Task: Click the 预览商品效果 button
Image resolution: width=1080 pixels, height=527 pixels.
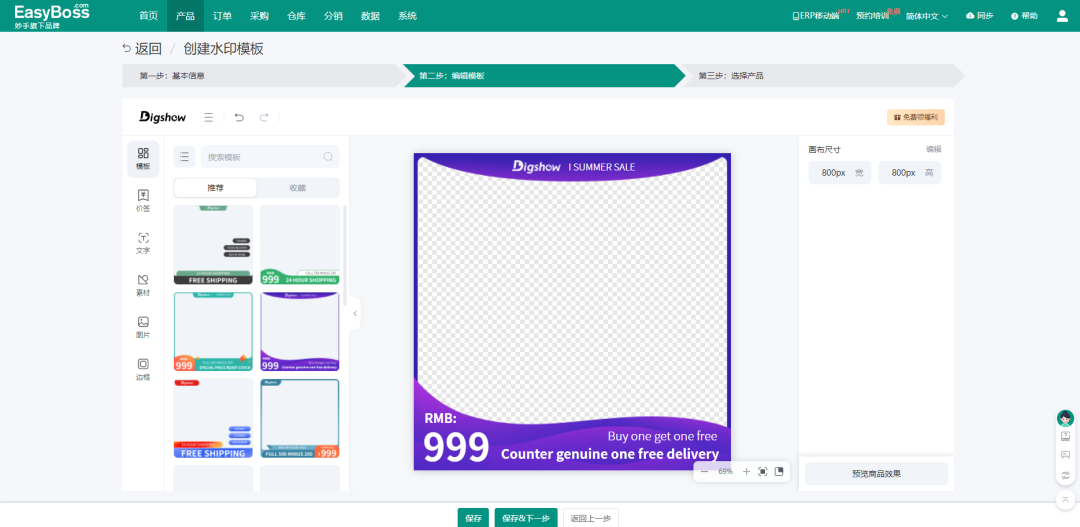Action: click(876, 473)
